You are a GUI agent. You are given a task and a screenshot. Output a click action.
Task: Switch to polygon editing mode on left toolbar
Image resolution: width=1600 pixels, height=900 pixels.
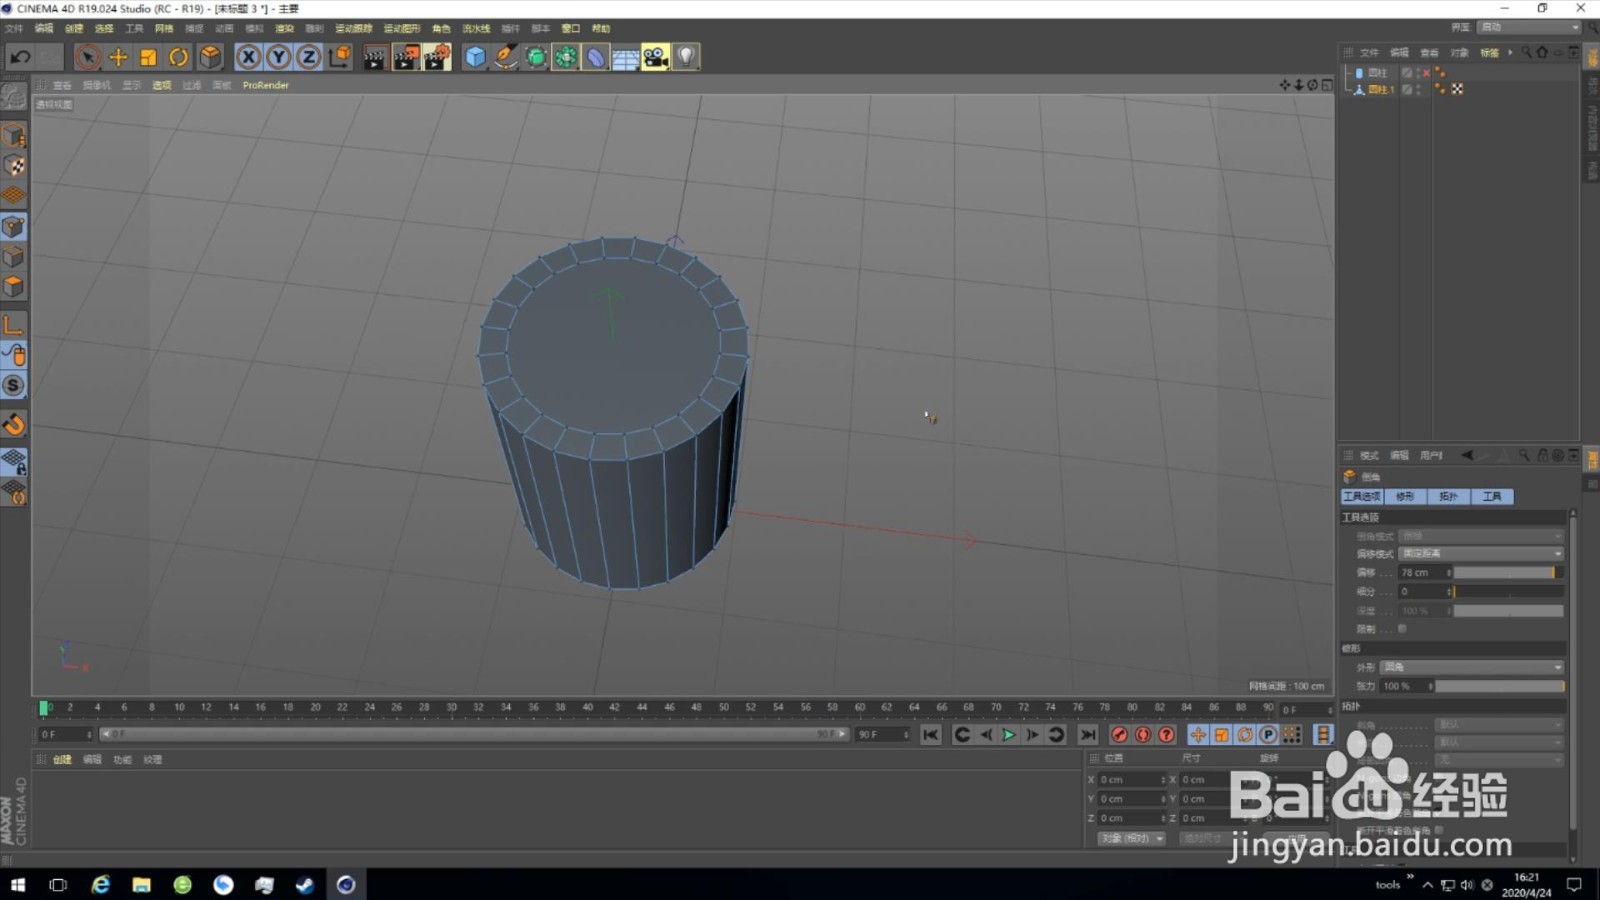pos(14,285)
